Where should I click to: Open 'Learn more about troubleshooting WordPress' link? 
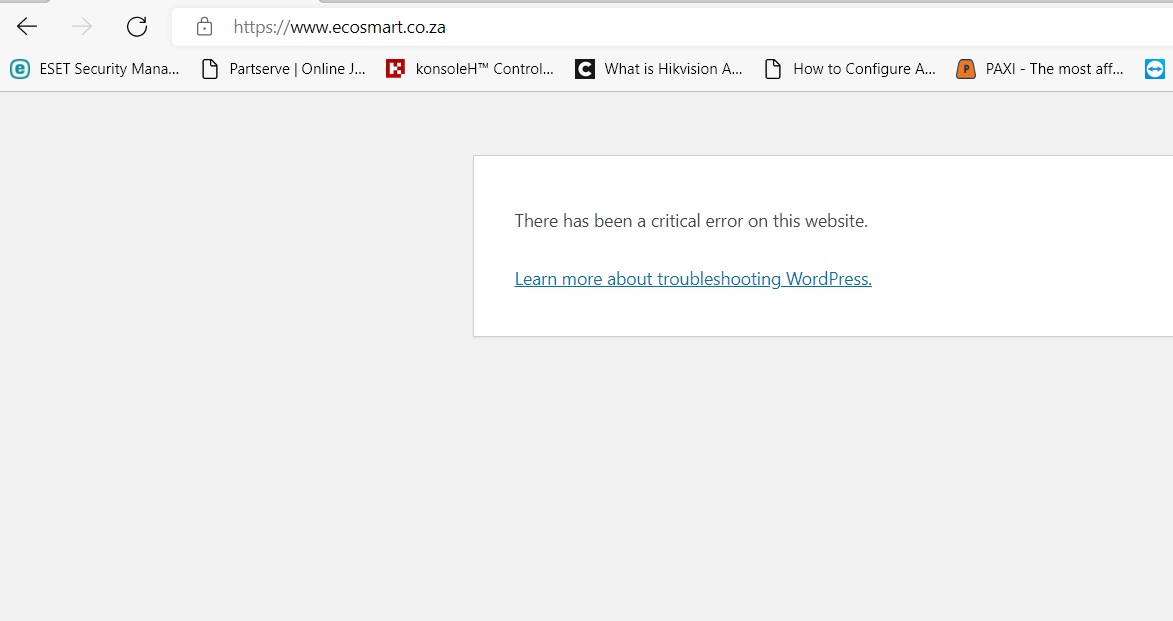point(693,279)
